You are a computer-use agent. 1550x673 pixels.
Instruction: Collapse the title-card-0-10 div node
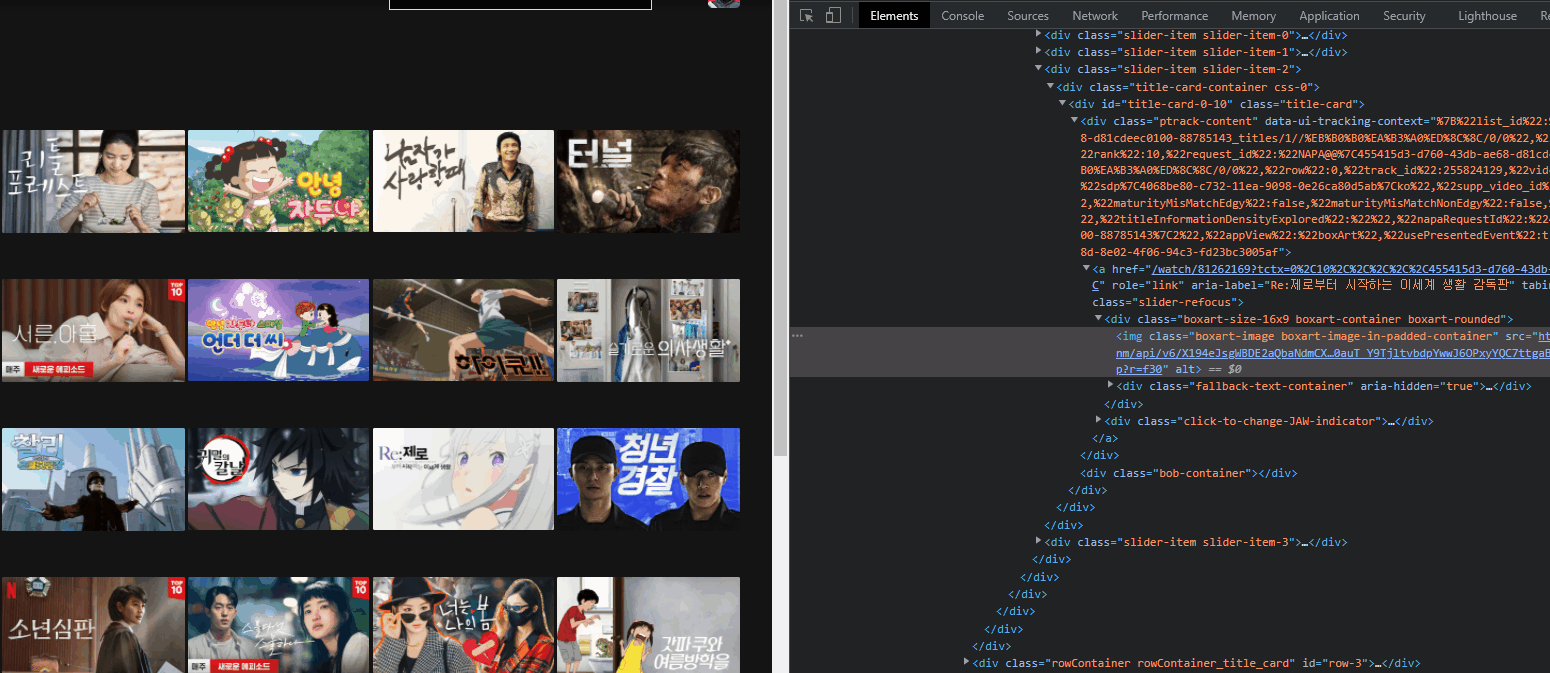point(1063,104)
